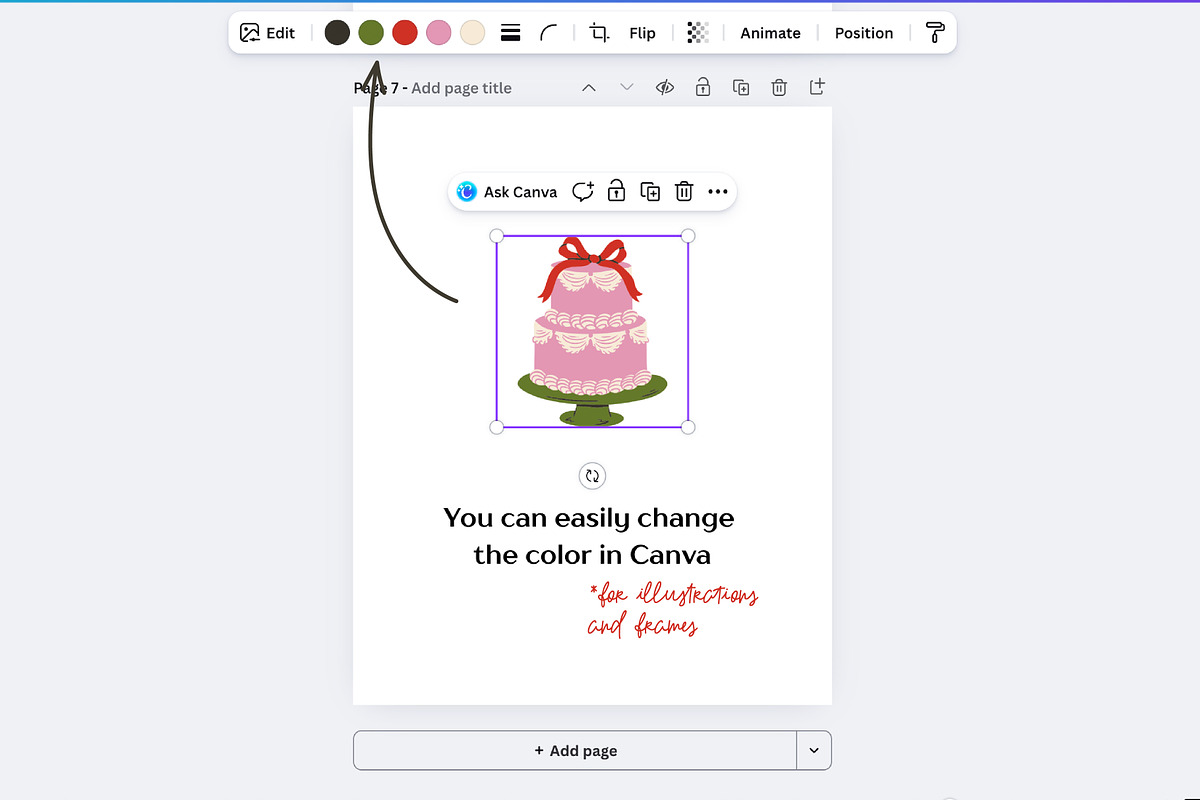Lock the selected cake element
This screenshot has width=1200, height=800.
click(616, 192)
